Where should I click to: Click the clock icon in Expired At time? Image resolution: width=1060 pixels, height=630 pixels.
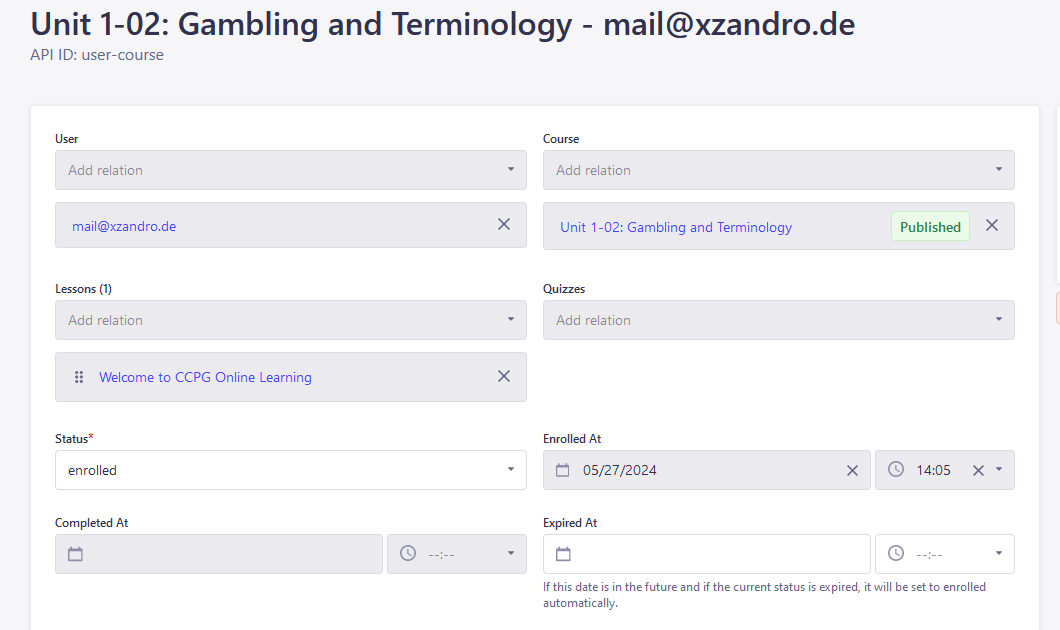coord(896,554)
